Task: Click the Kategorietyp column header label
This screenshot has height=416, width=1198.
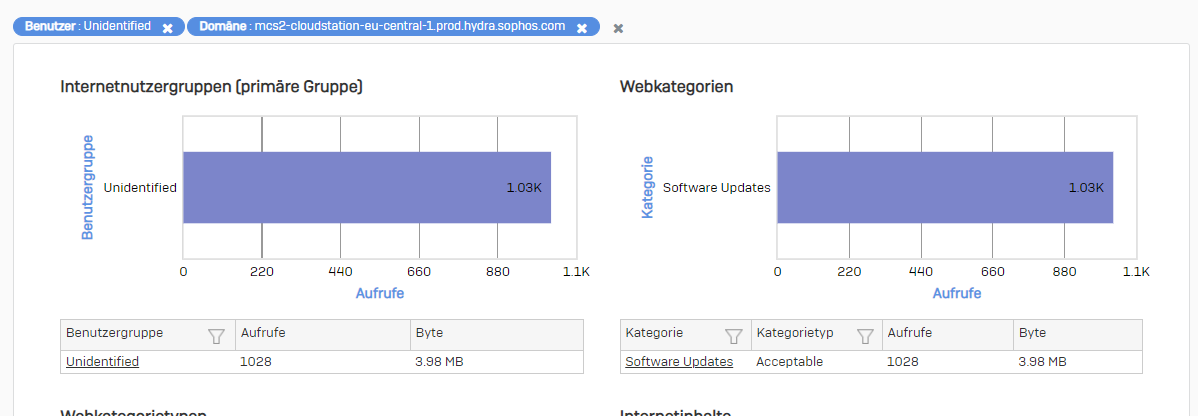Action: point(795,333)
